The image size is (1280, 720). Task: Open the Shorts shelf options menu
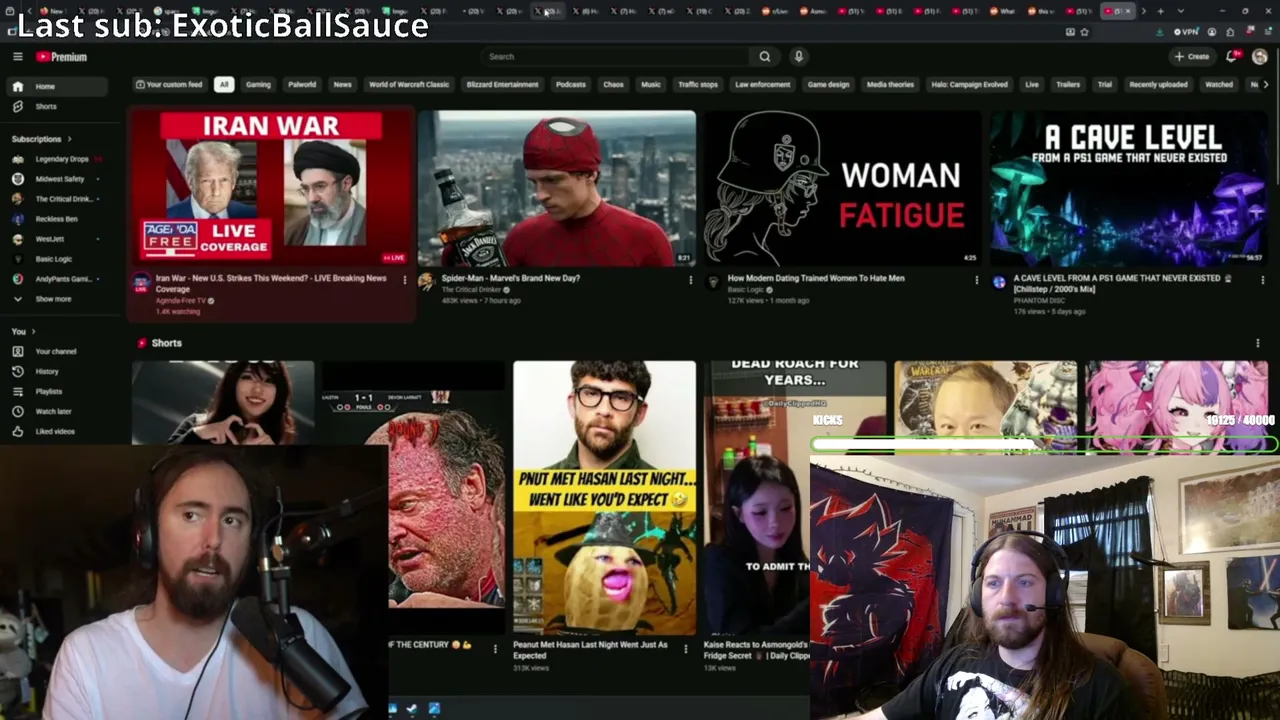coord(1257,344)
